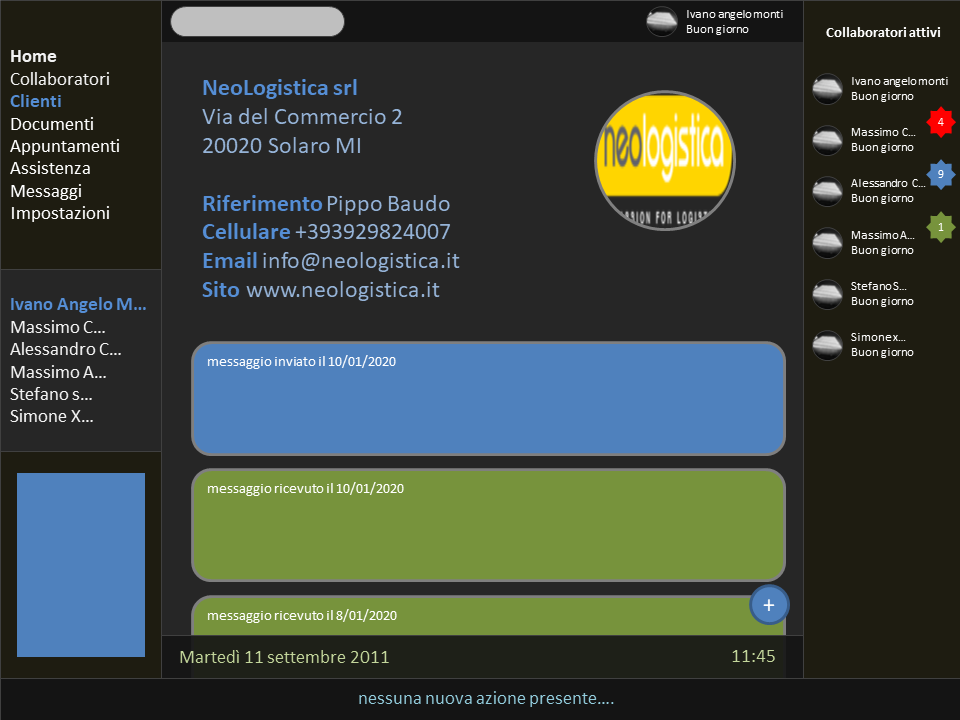
Task: Open Impostazioni in the sidebar menu
Action: [60, 213]
